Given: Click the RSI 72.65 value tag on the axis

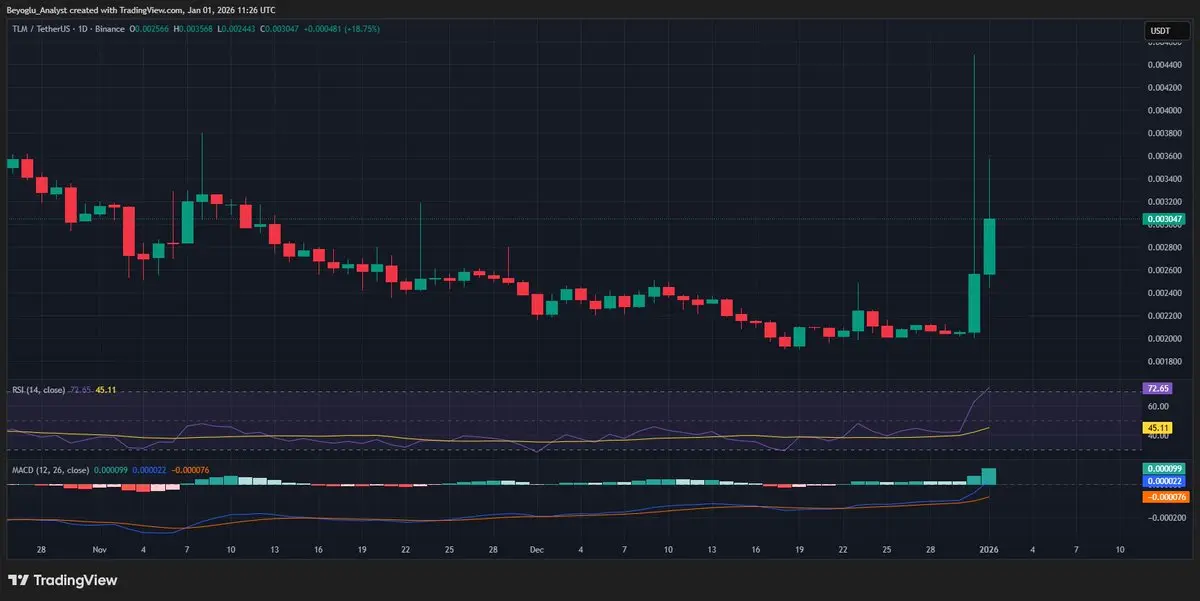Looking at the screenshot, I should (x=1158, y=387).
